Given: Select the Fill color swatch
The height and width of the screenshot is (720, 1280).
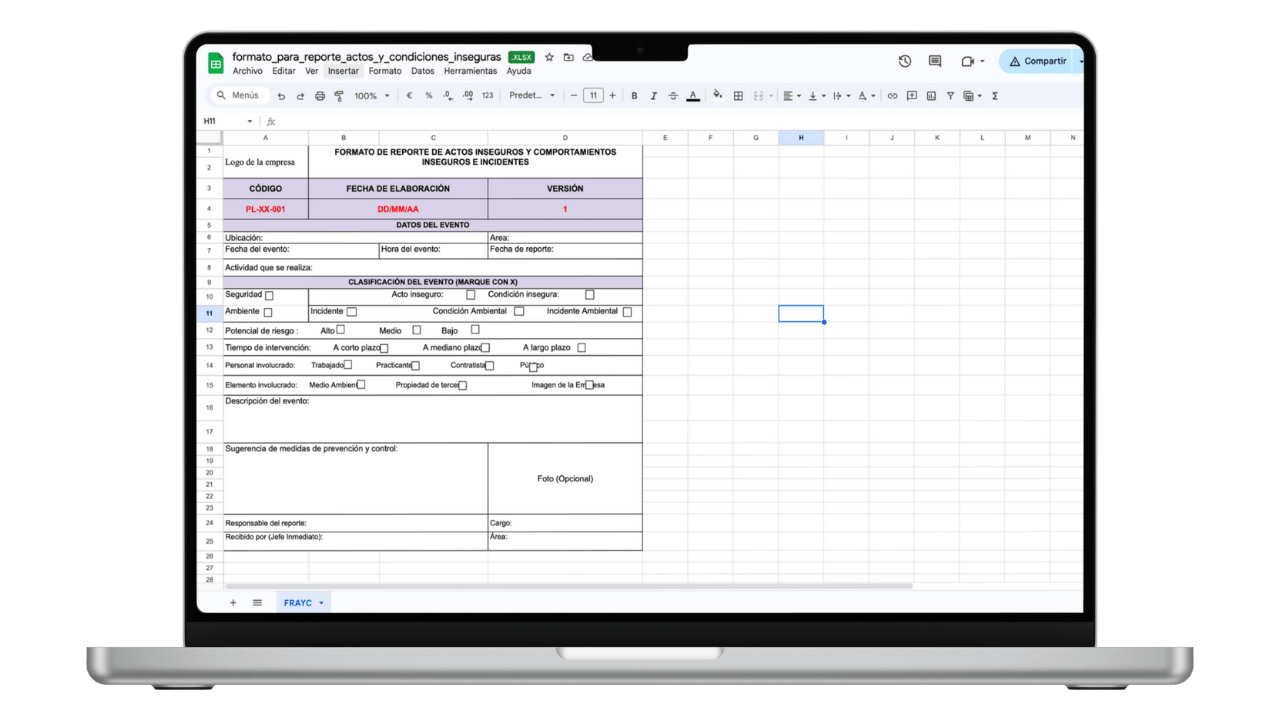Looking at the screenshot, I should [718, 95].
